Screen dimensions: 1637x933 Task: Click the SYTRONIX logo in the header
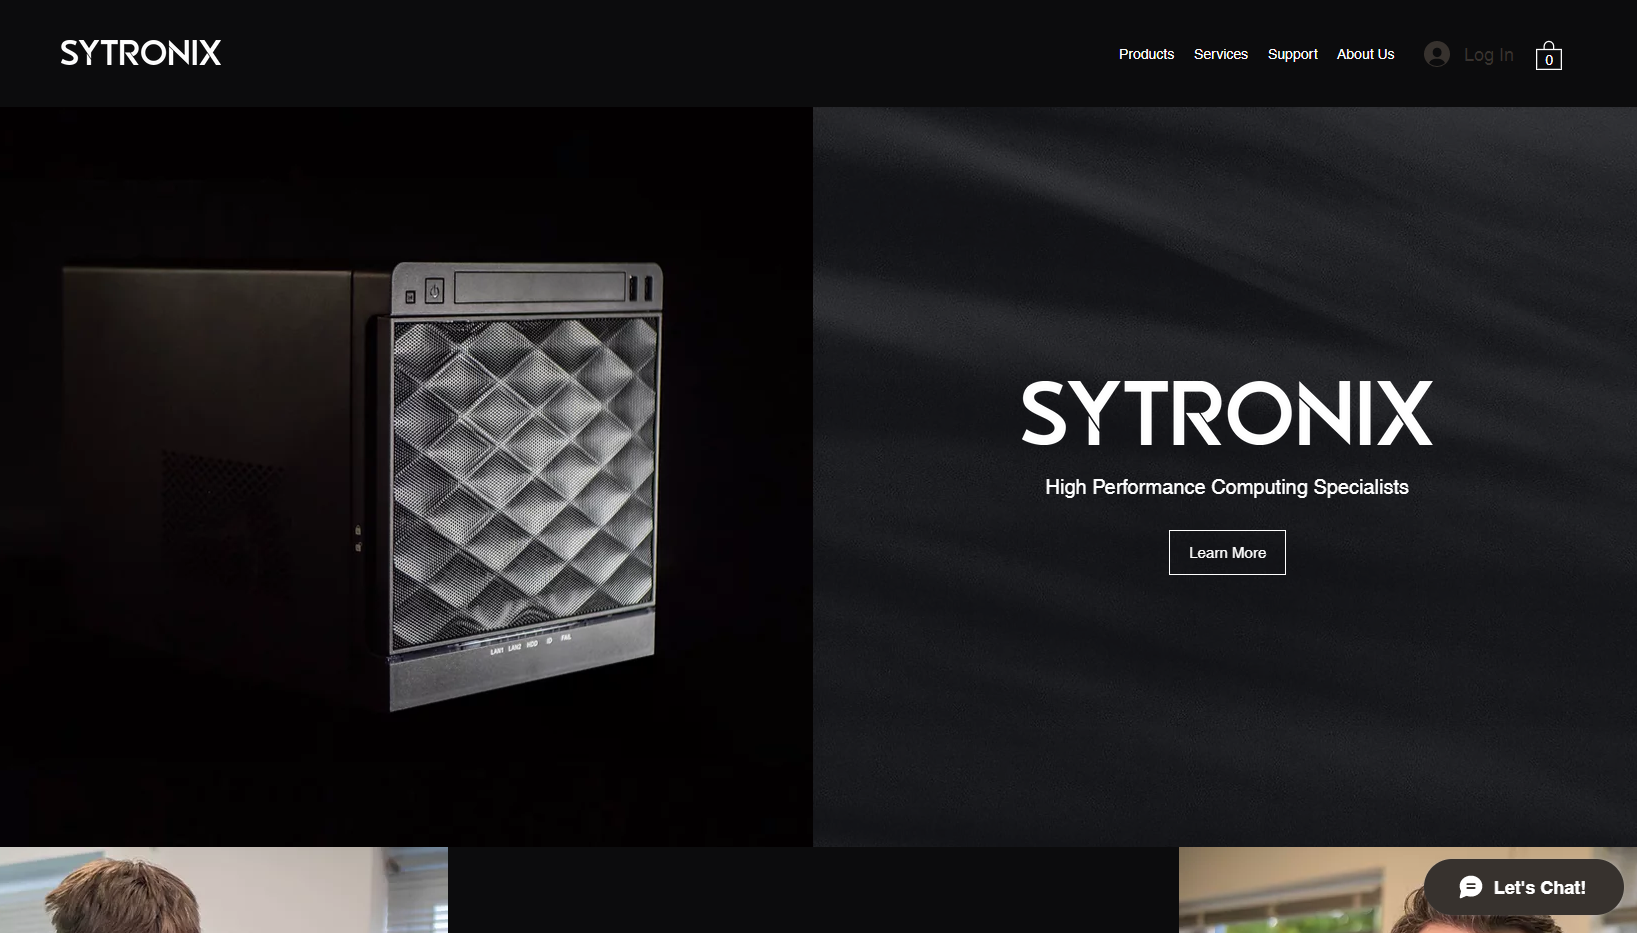pyautogui.click(x=140, y=52)
